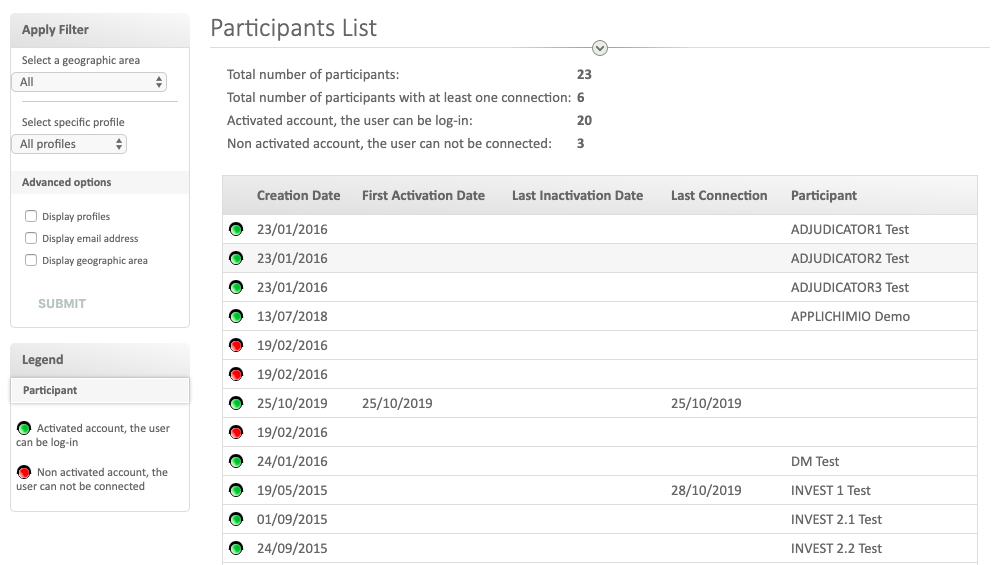Collapse the Participants List summary chevron

[x=600, y=48]
